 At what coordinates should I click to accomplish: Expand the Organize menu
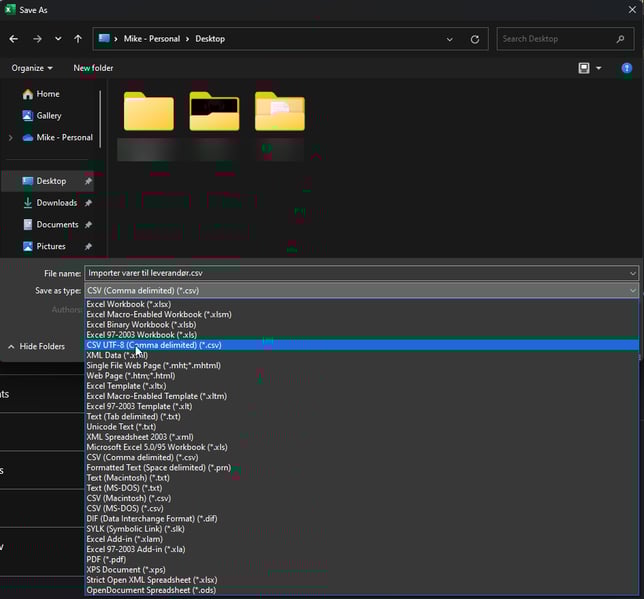(x=32, y=68)
